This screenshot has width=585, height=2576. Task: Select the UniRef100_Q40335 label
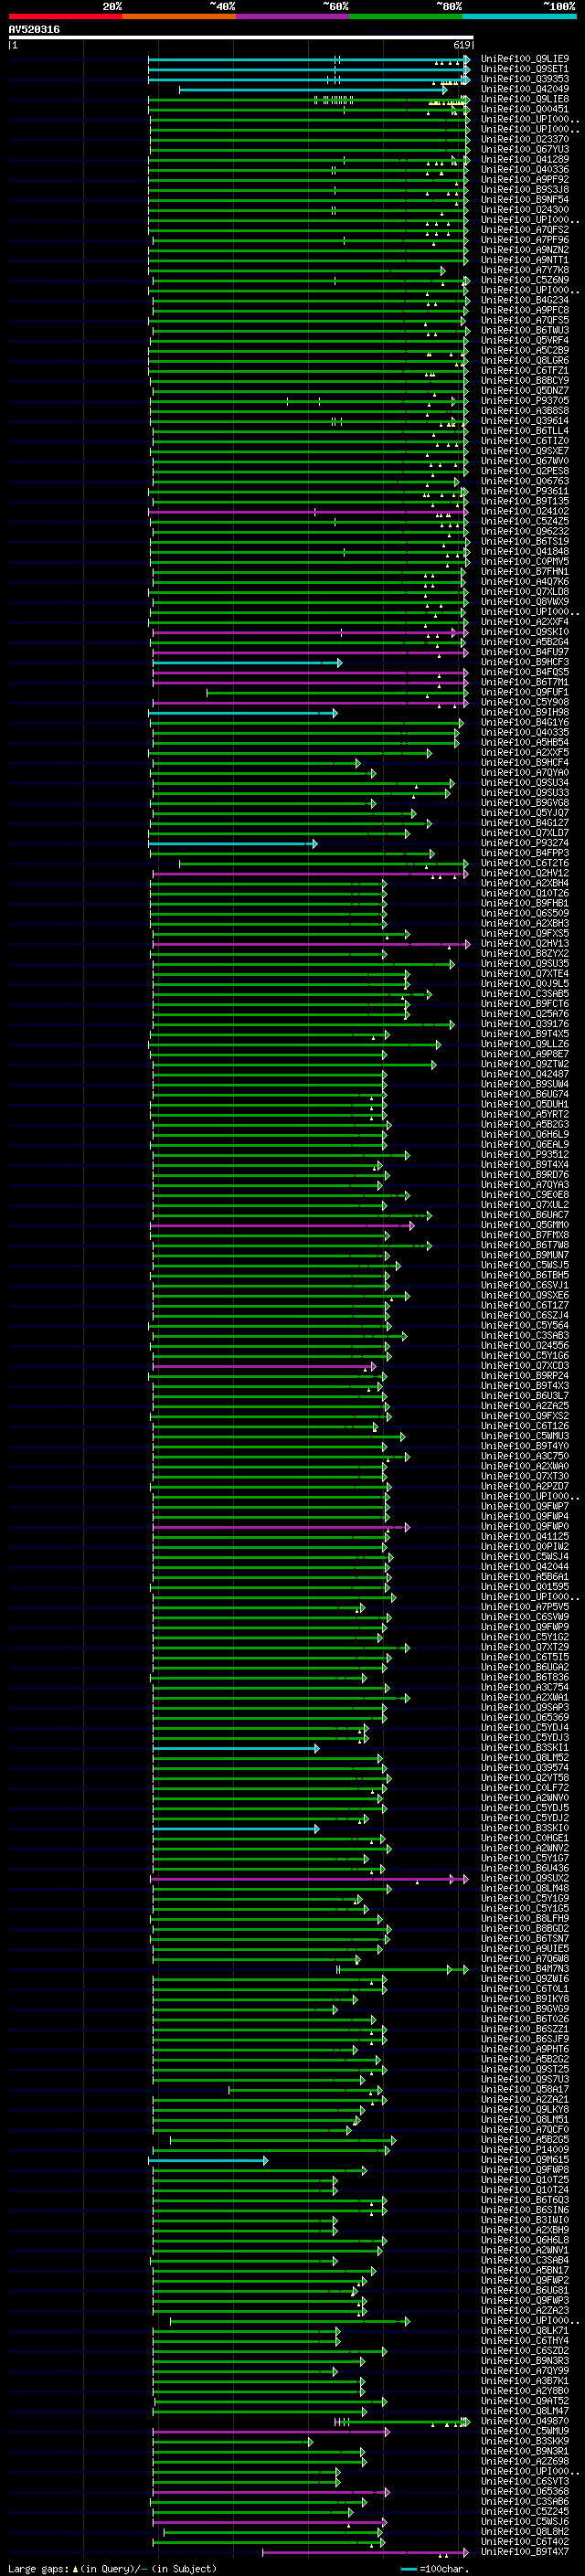525,732
